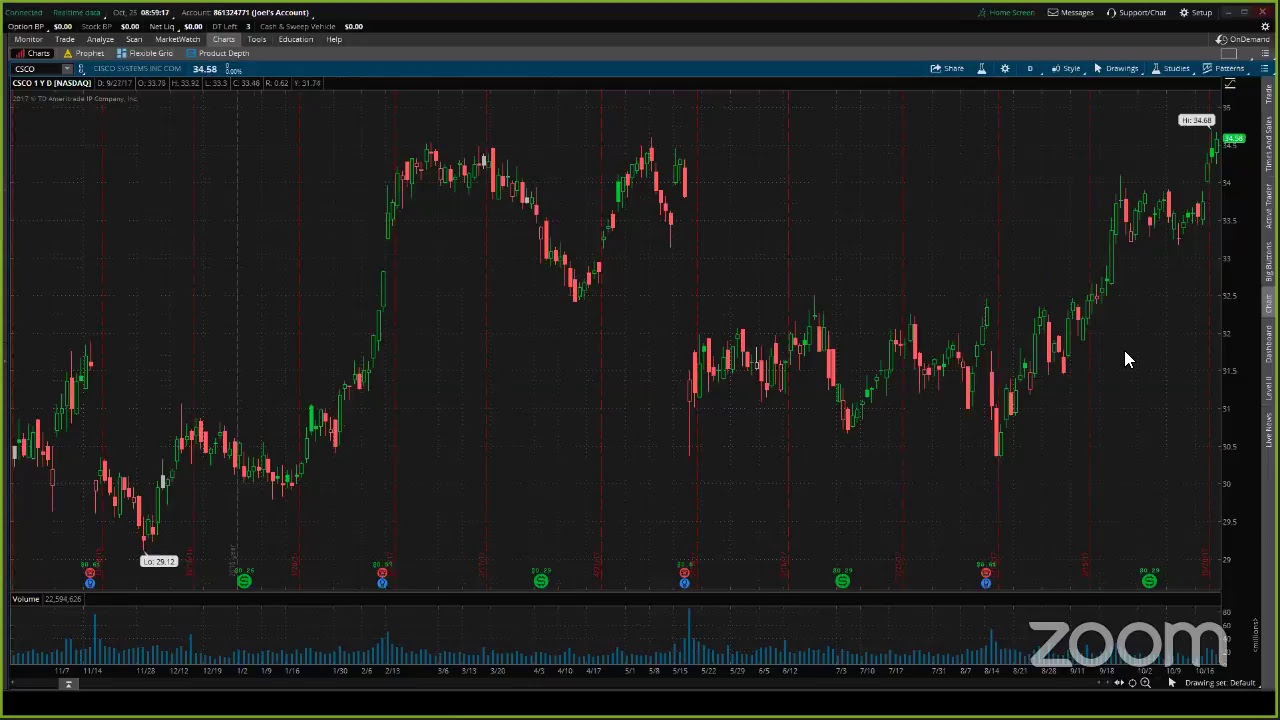Screen dimensions: 1280x720
Task: Click the grid layout rectangle icon
Action: click(x=1229, y=53)
